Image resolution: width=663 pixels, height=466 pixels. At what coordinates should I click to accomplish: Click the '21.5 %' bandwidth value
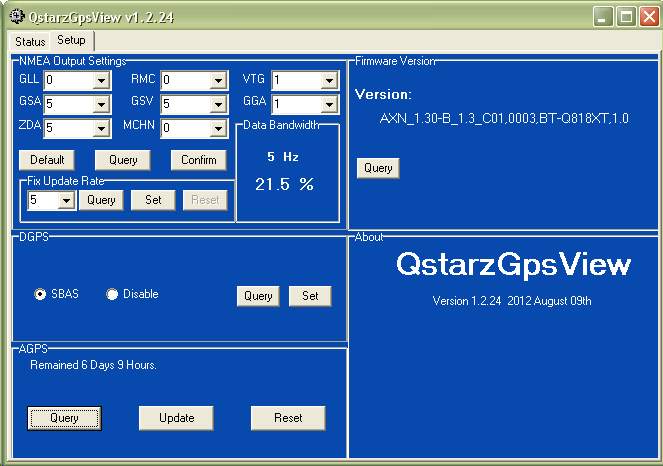(x=284, y=184)
